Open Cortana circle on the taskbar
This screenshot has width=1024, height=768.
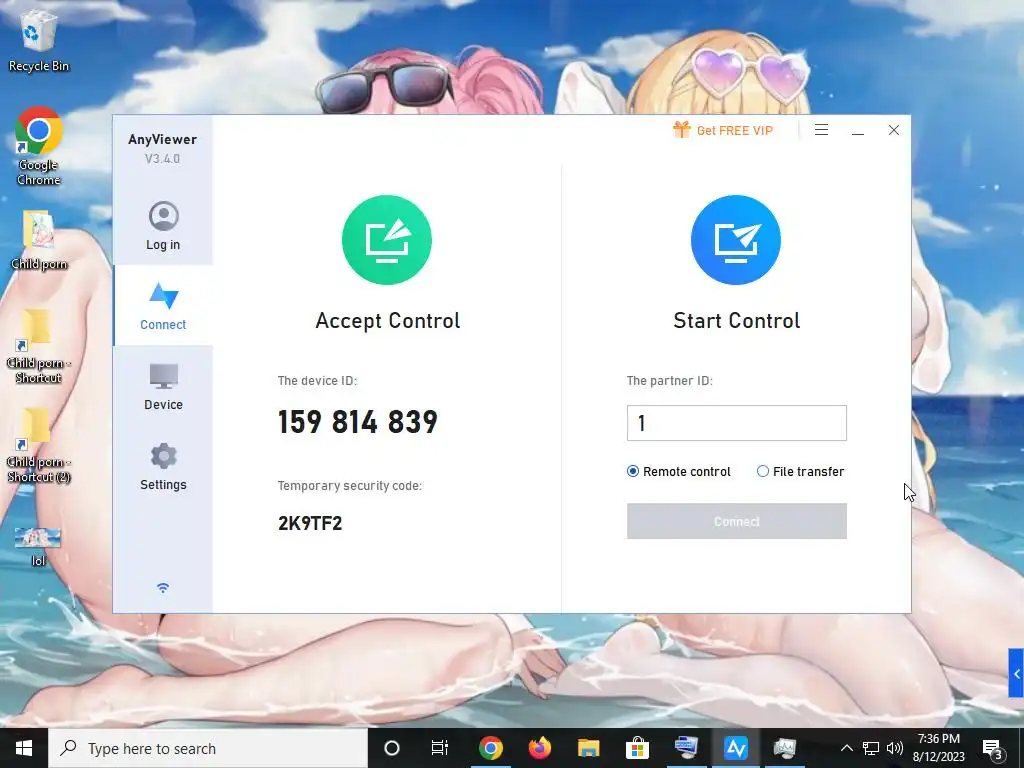click(x=392, y=748)
